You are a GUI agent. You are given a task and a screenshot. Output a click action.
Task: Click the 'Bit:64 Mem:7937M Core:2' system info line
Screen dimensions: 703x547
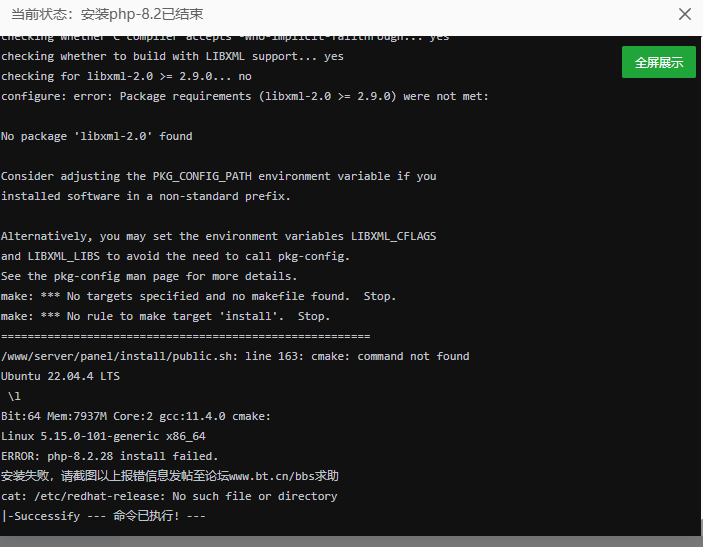pyautogui.click(x=136, y=416)
